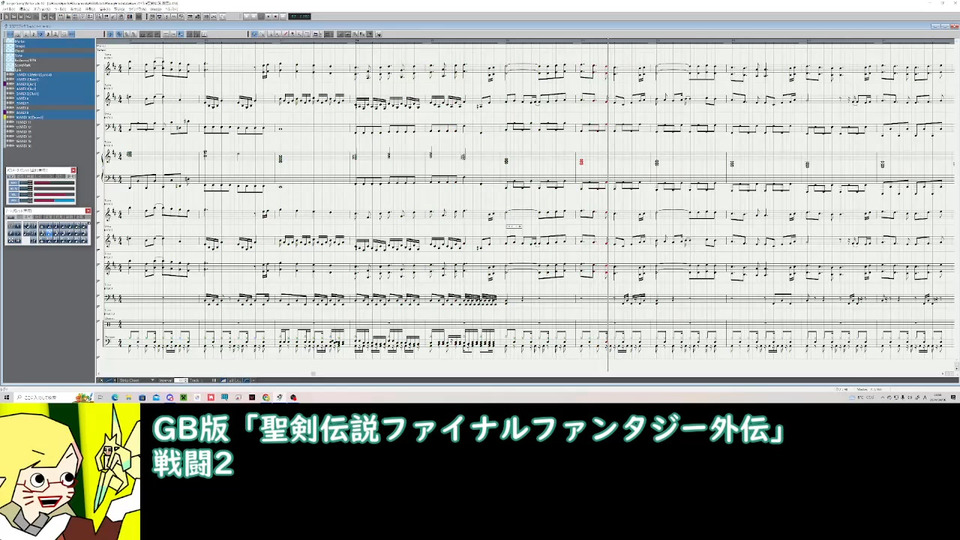Image resolution: width=960 pixels, height=540 pixels.
Task: Click the taskbar clock in system tray
Action: 938,397
